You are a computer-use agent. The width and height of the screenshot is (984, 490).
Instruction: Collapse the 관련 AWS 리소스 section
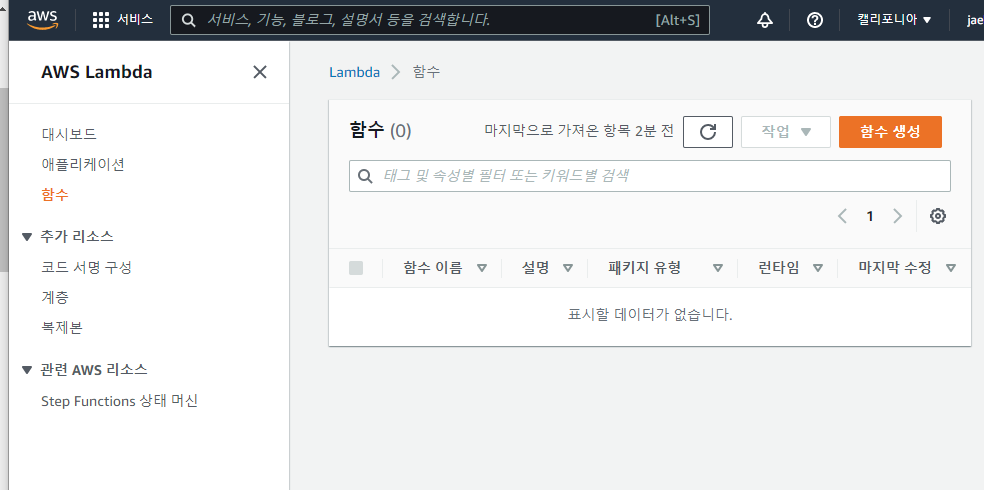click(x=26, y=370)
